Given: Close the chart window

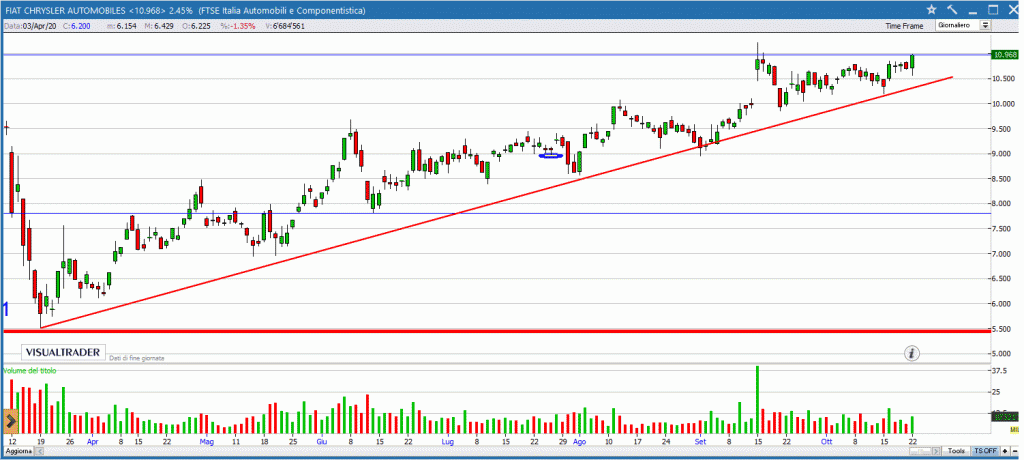Looking at the screenshot, I should 1013,10.
